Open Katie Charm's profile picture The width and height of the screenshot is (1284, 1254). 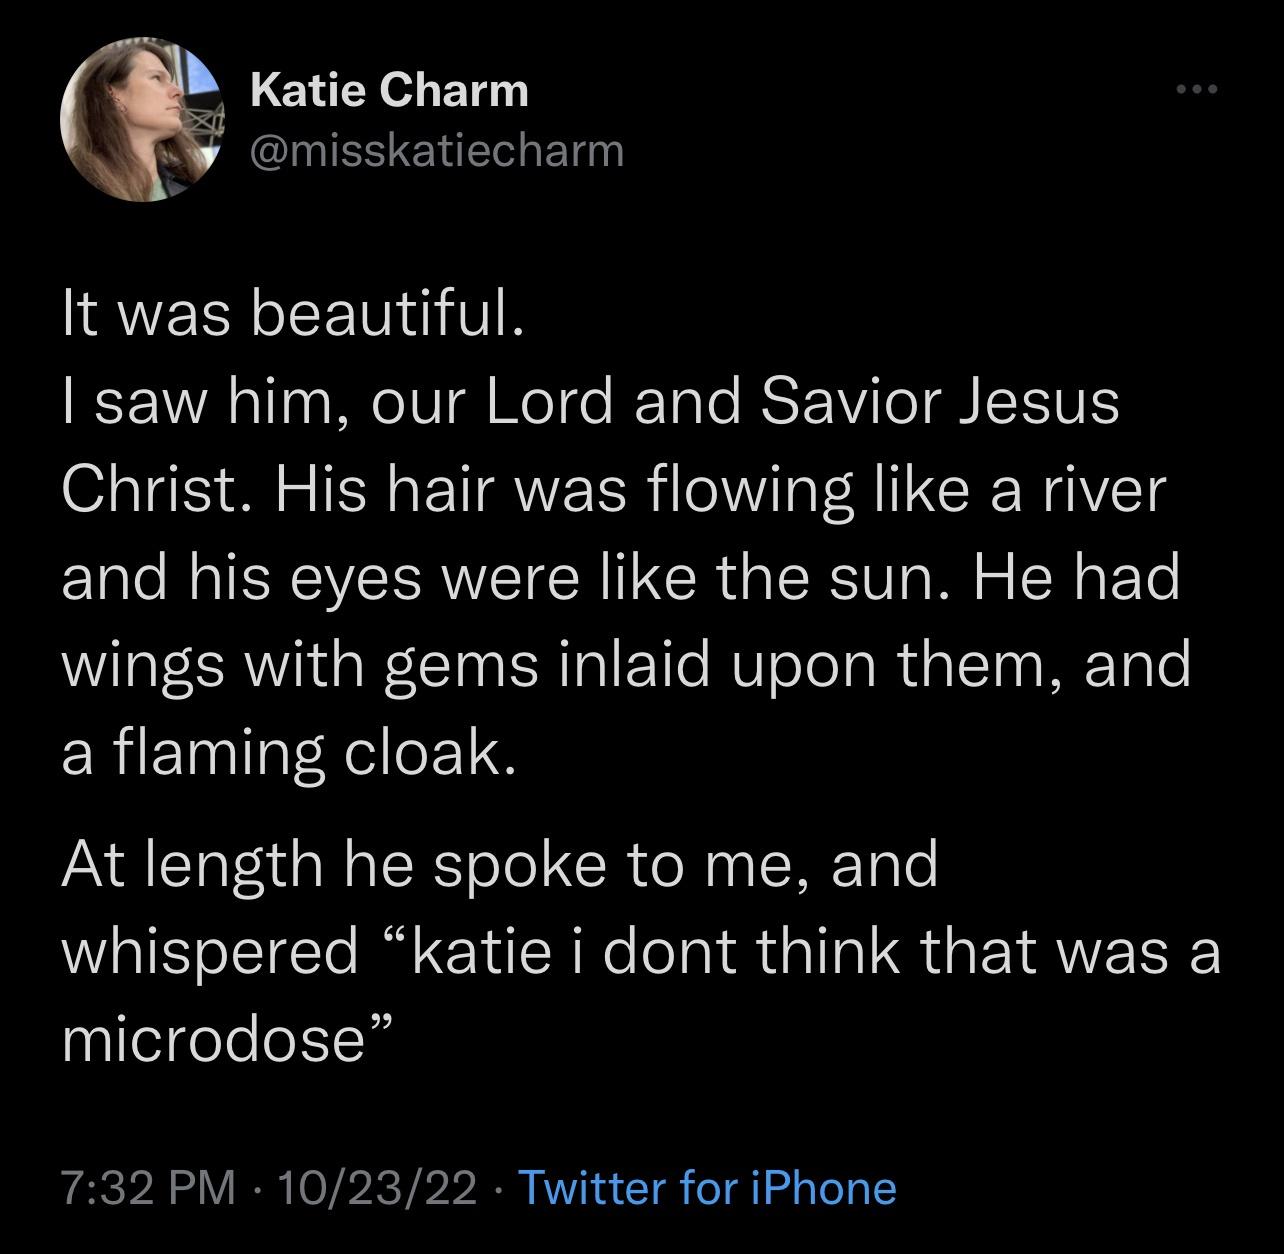pos(140,120)
